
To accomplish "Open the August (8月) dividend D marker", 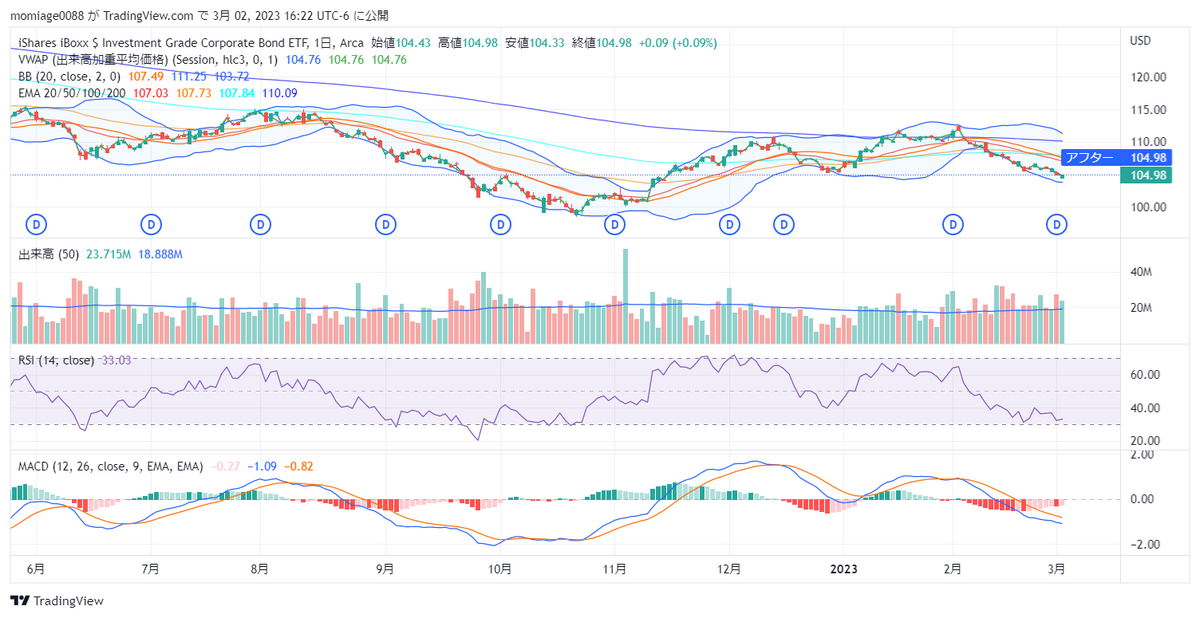I will click(260, 224).
